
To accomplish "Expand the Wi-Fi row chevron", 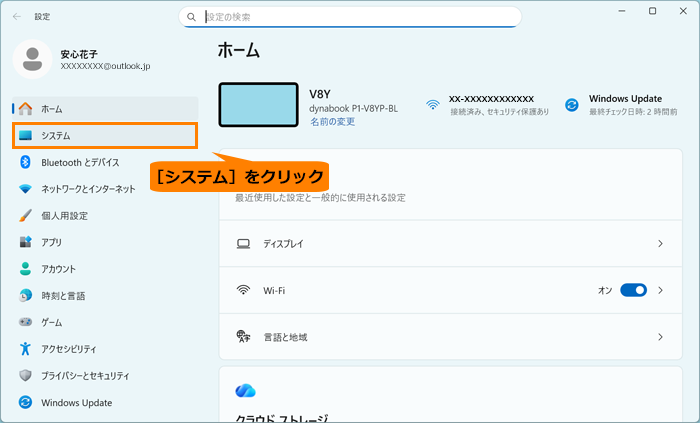I will pyautogui.click(x=660, y=290).
